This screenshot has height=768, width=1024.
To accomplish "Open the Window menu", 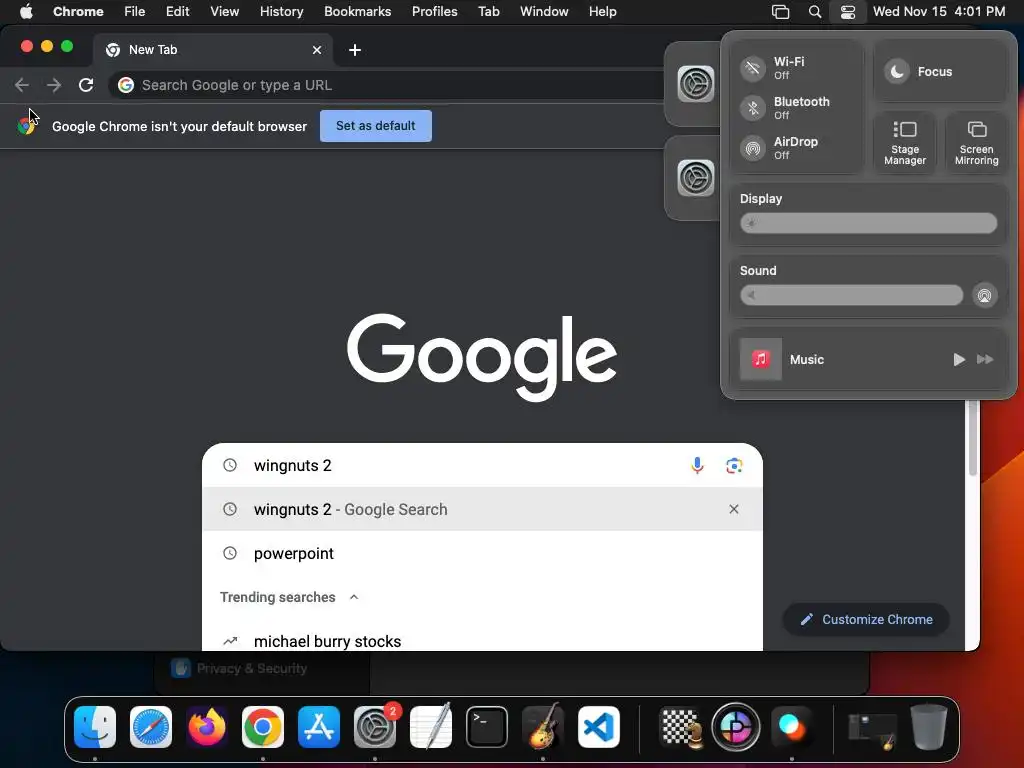I will (544, 12).
